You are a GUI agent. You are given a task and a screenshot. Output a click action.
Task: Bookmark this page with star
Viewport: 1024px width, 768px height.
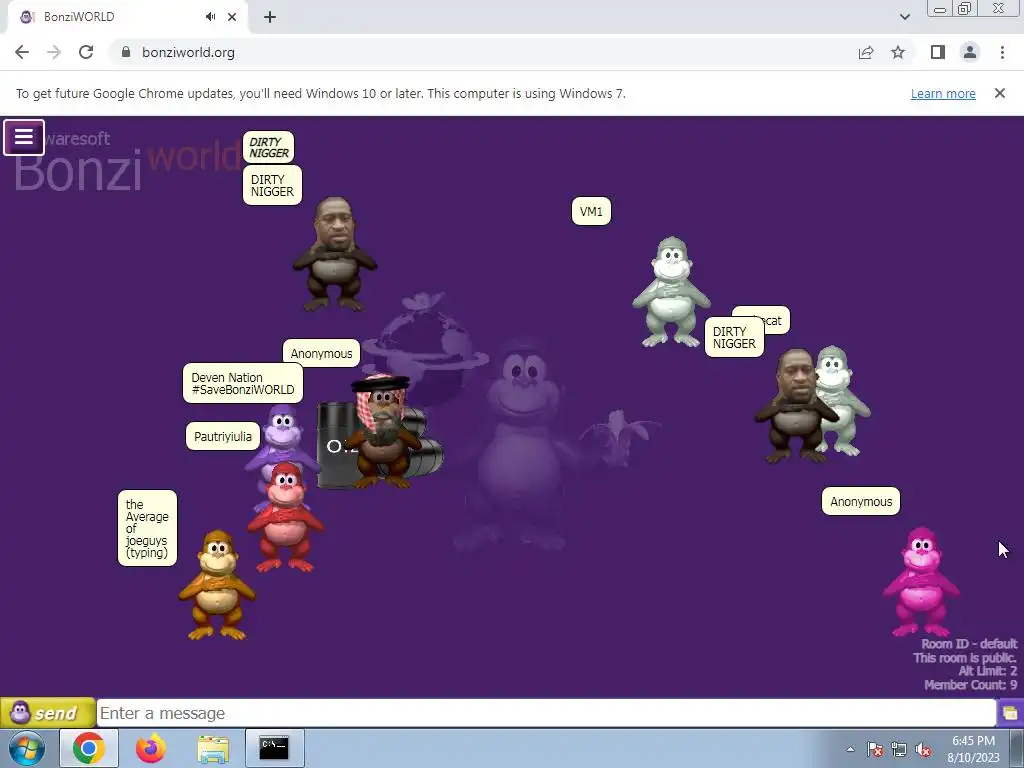coord(898,52)
